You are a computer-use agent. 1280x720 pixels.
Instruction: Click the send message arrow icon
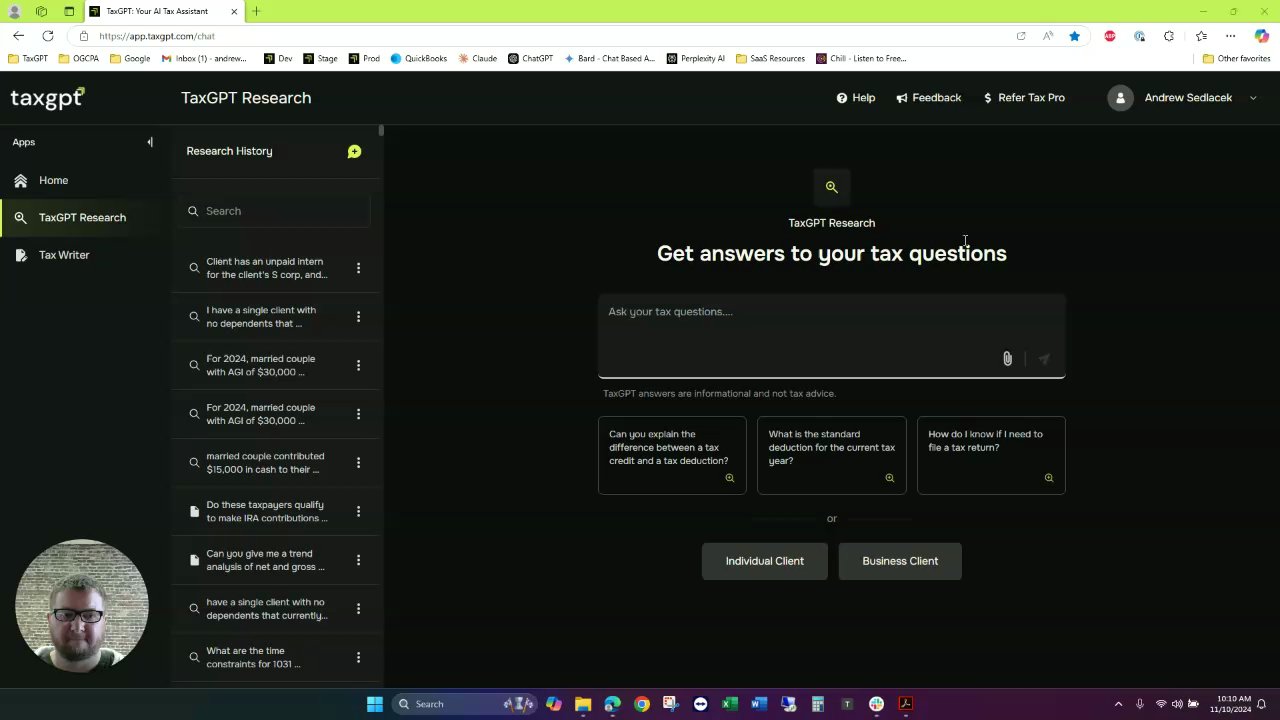click(x=1044, y=359)
